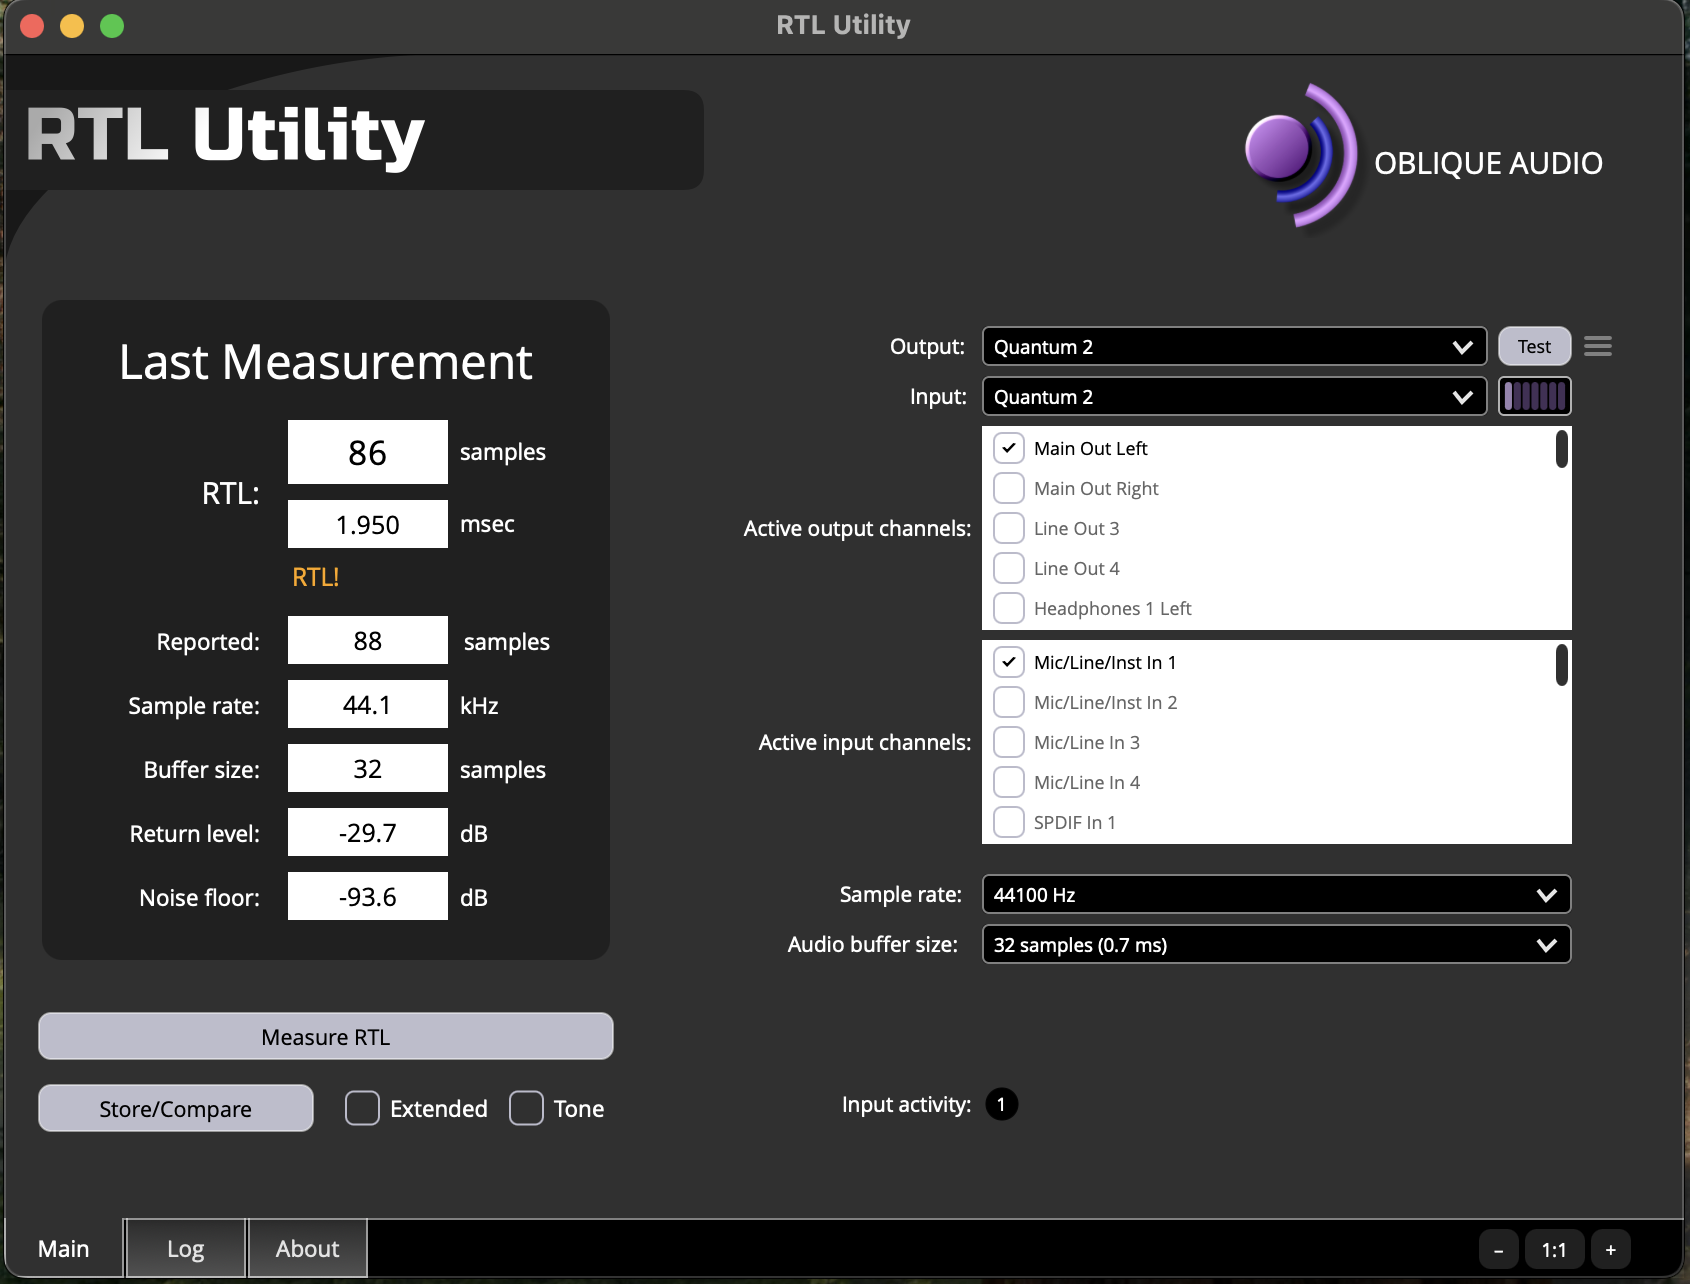Click the input level meter icon
This screenshot has height=1284, width=1690.
1535,396
